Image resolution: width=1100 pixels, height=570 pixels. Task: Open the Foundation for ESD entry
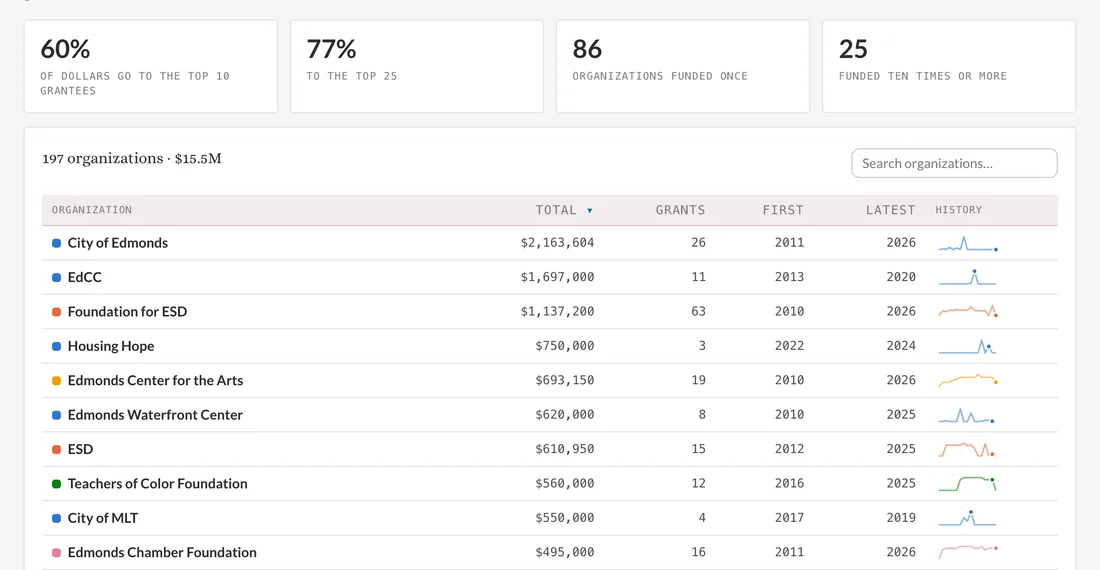(x=127, y=311)
